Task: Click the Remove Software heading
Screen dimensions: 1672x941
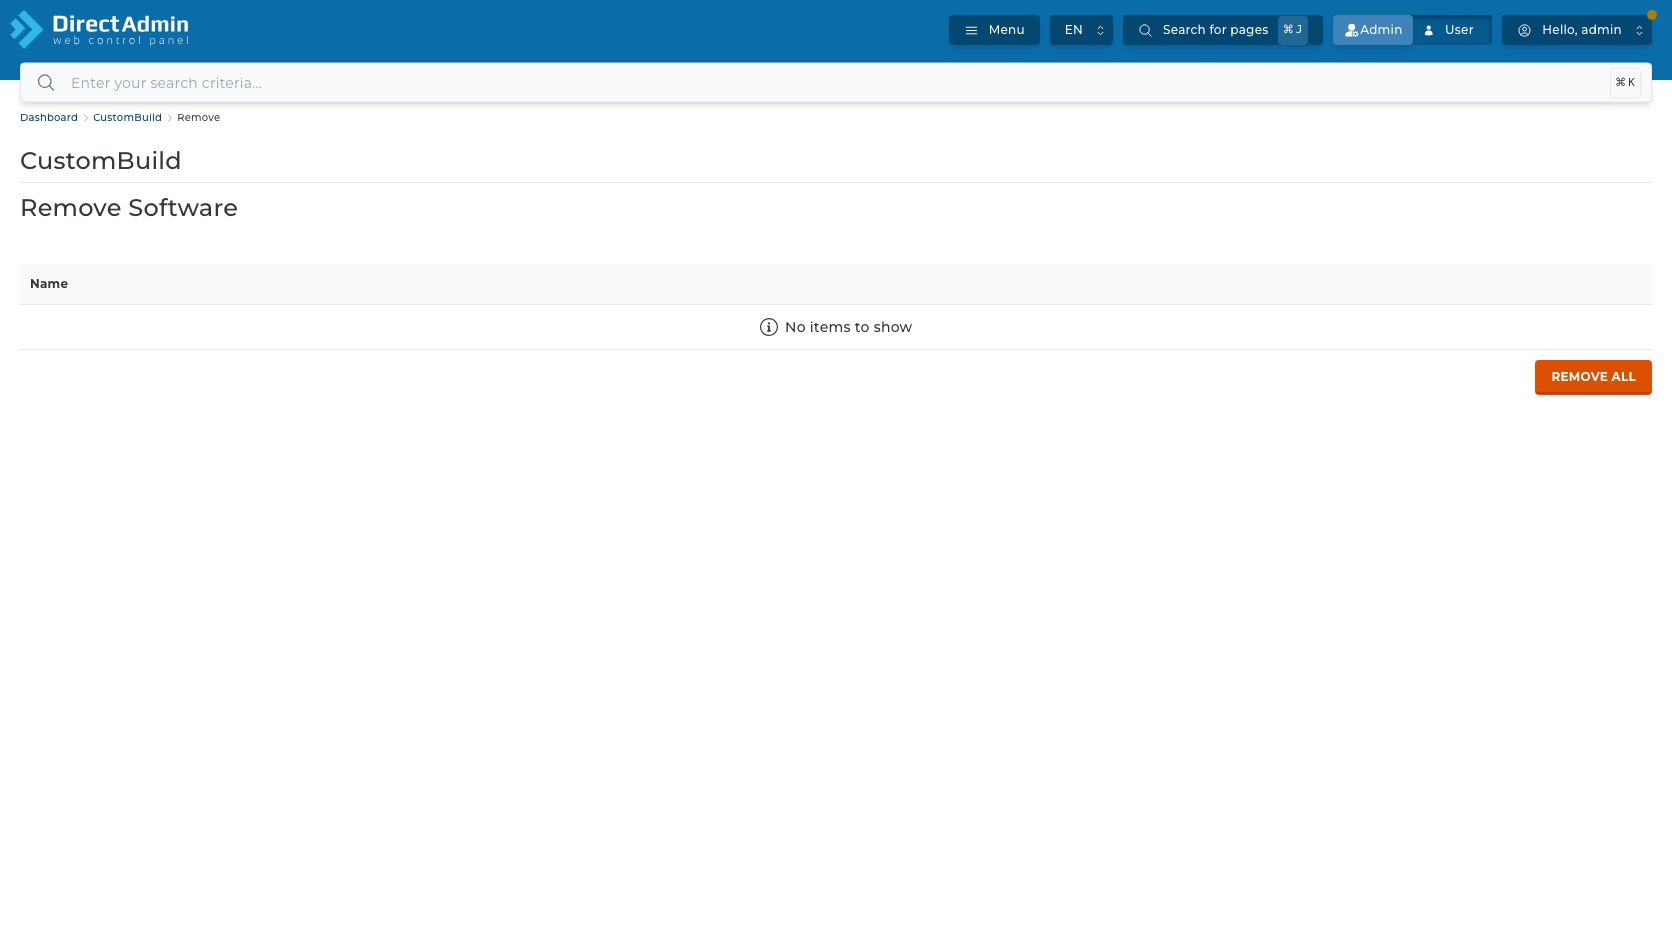Action: (x=129, y=208)
